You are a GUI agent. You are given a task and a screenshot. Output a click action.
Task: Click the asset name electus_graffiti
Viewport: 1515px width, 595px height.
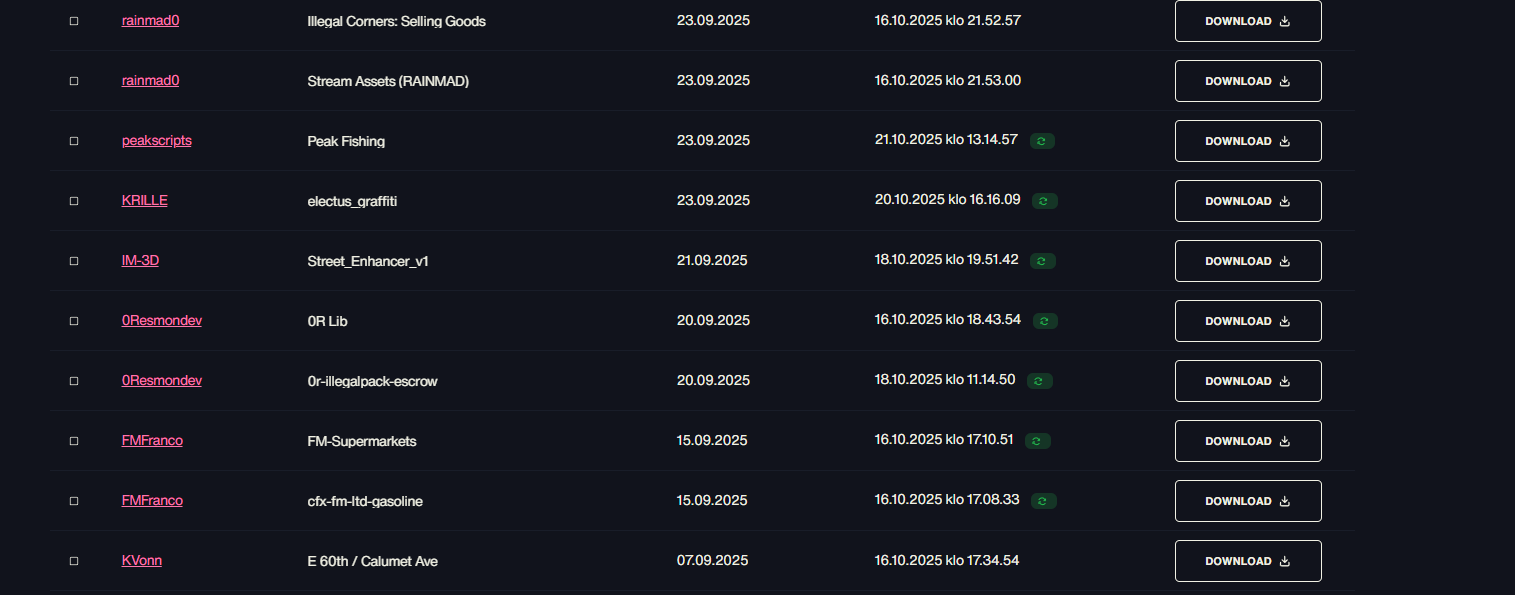[x=354, y=201]
